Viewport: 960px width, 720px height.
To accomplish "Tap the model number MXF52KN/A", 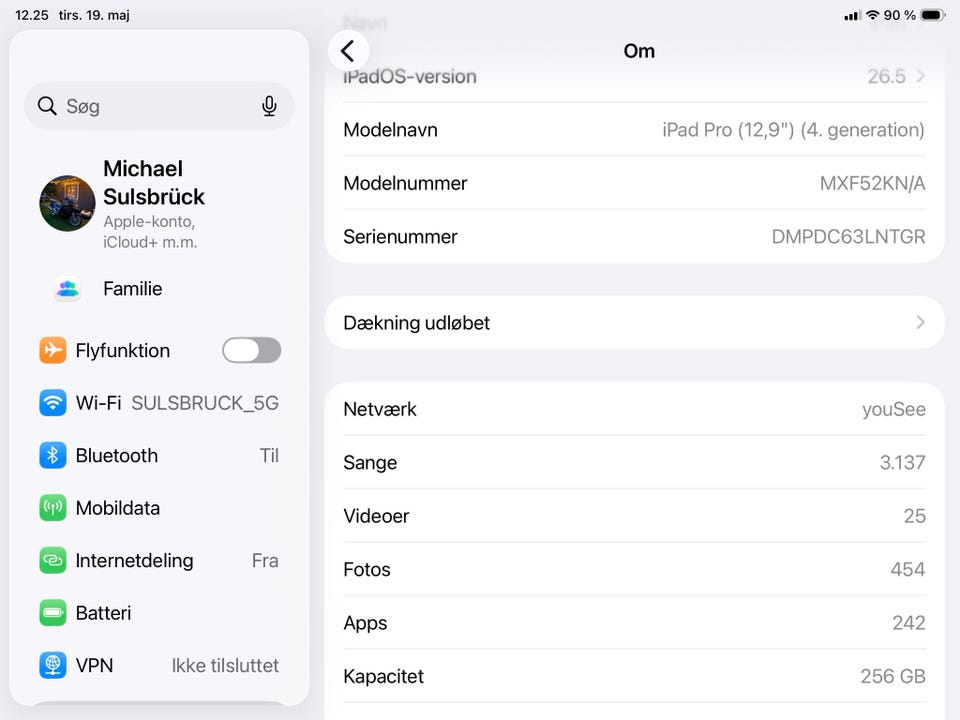I will point(872,183).
